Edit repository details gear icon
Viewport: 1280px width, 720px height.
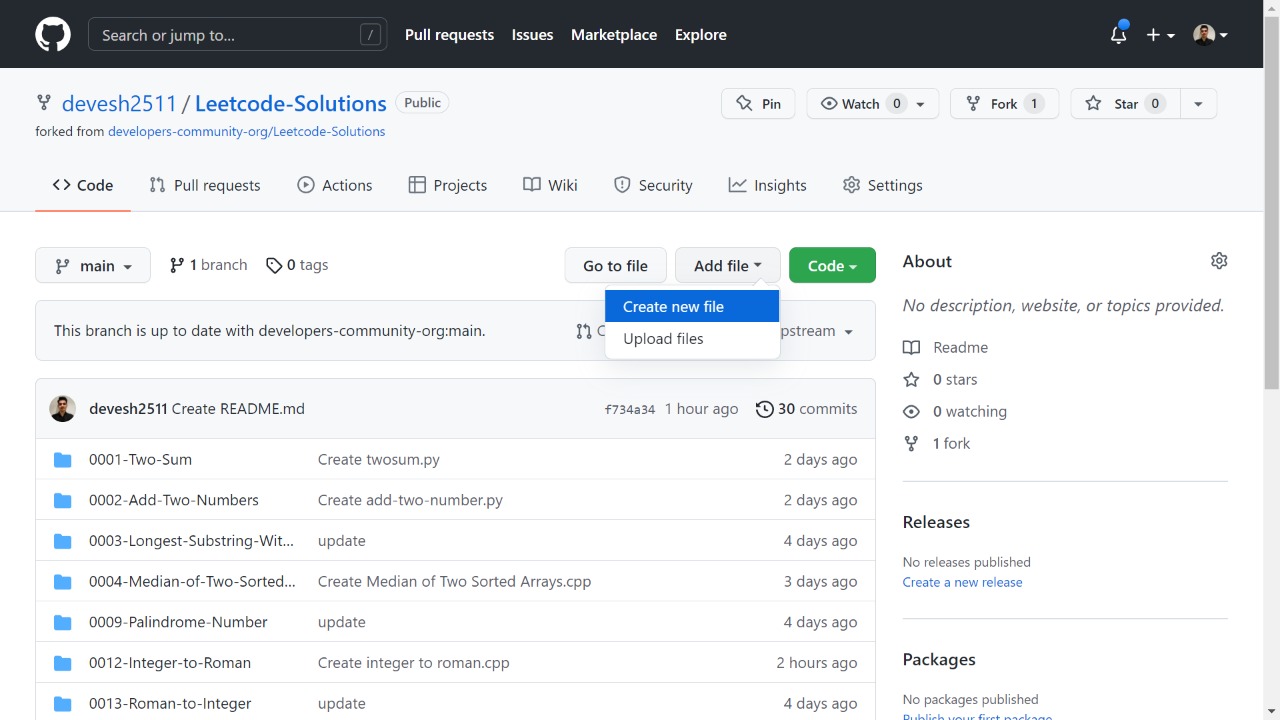pyautogui.click(x=1219, y=261)
